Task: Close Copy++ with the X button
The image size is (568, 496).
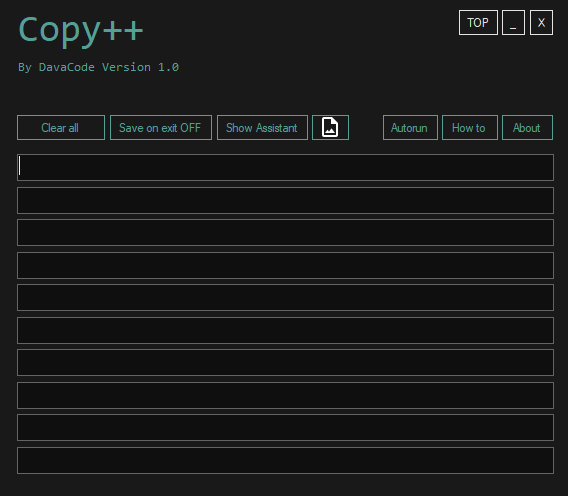Action: click(x=542, y=22)
